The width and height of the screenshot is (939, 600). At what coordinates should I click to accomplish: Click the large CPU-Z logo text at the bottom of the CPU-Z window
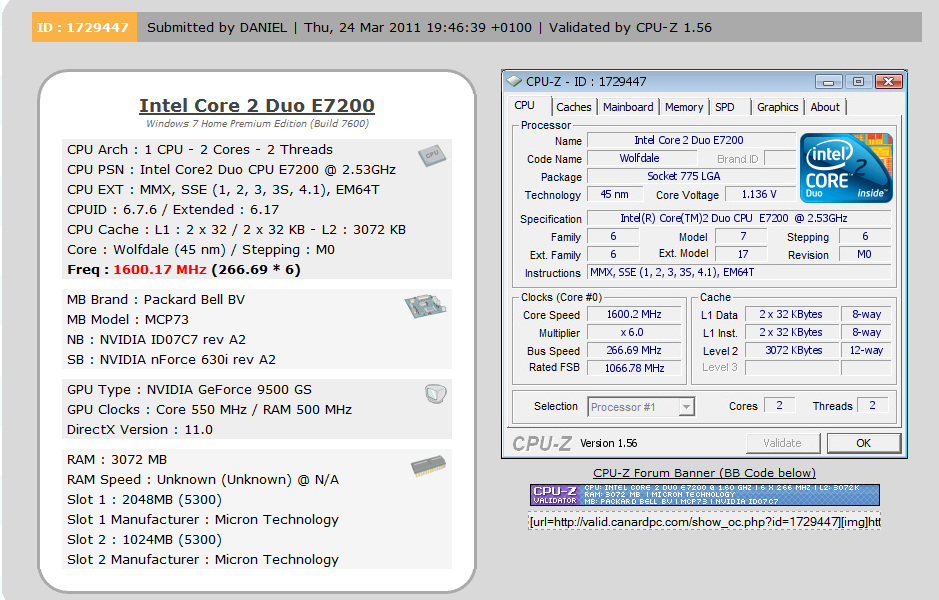542,443
